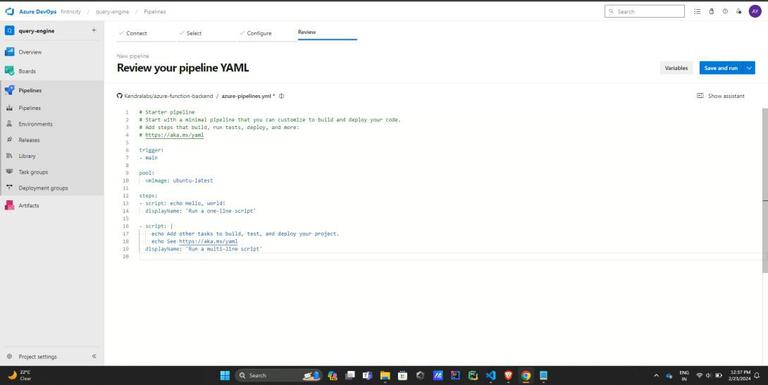Click 'Run a multi-line script' displayName line
This screenshot has height=385, width=768.
click(204, 249)
